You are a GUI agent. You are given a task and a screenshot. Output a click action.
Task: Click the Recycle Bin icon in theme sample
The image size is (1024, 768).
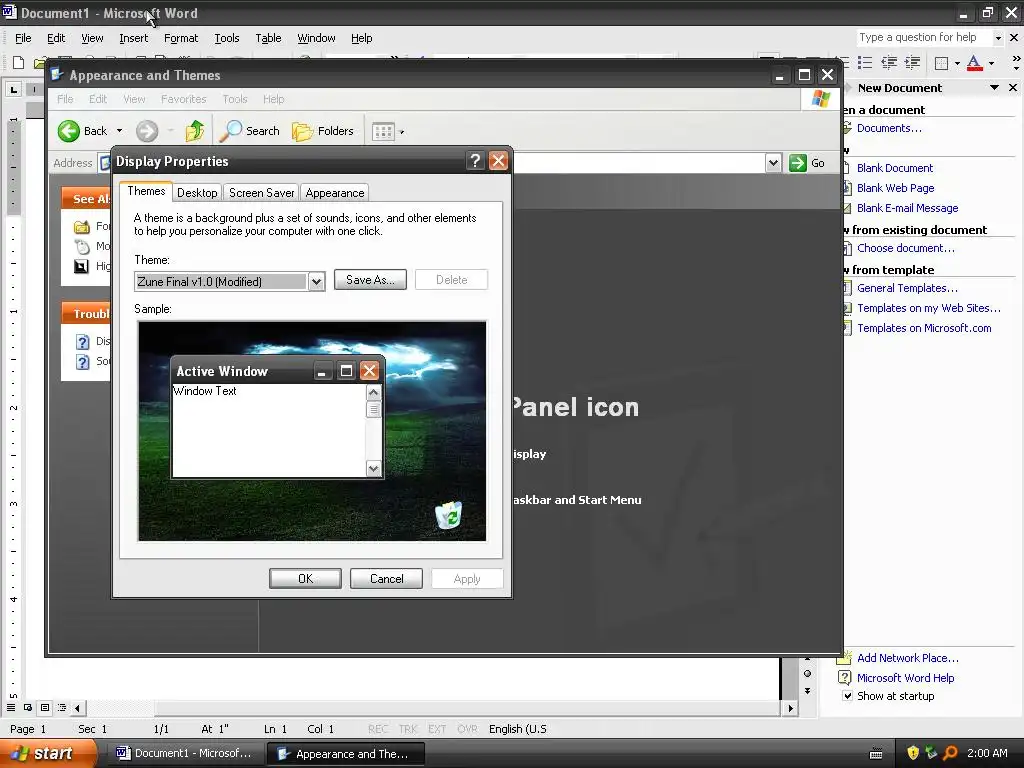tap(449, 514)
